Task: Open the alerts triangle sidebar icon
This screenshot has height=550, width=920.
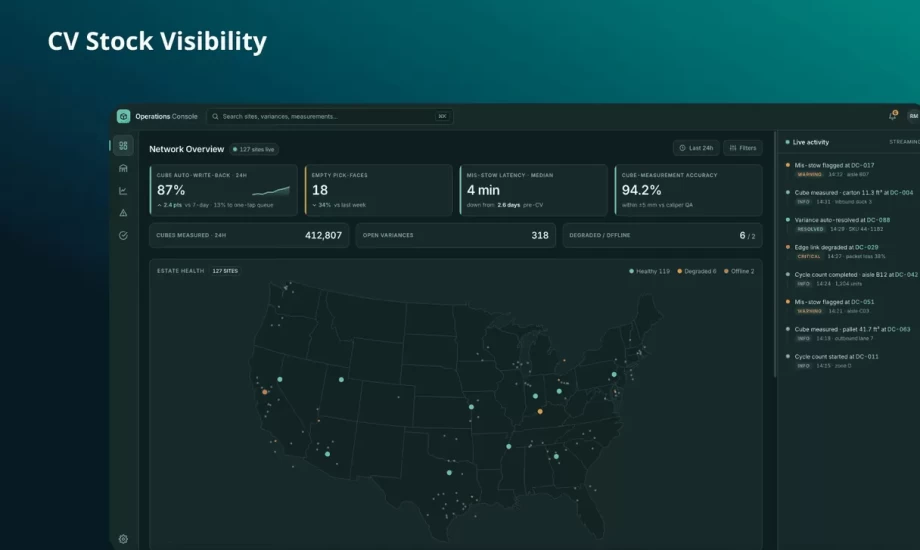Action: click(x=123, y=213)
